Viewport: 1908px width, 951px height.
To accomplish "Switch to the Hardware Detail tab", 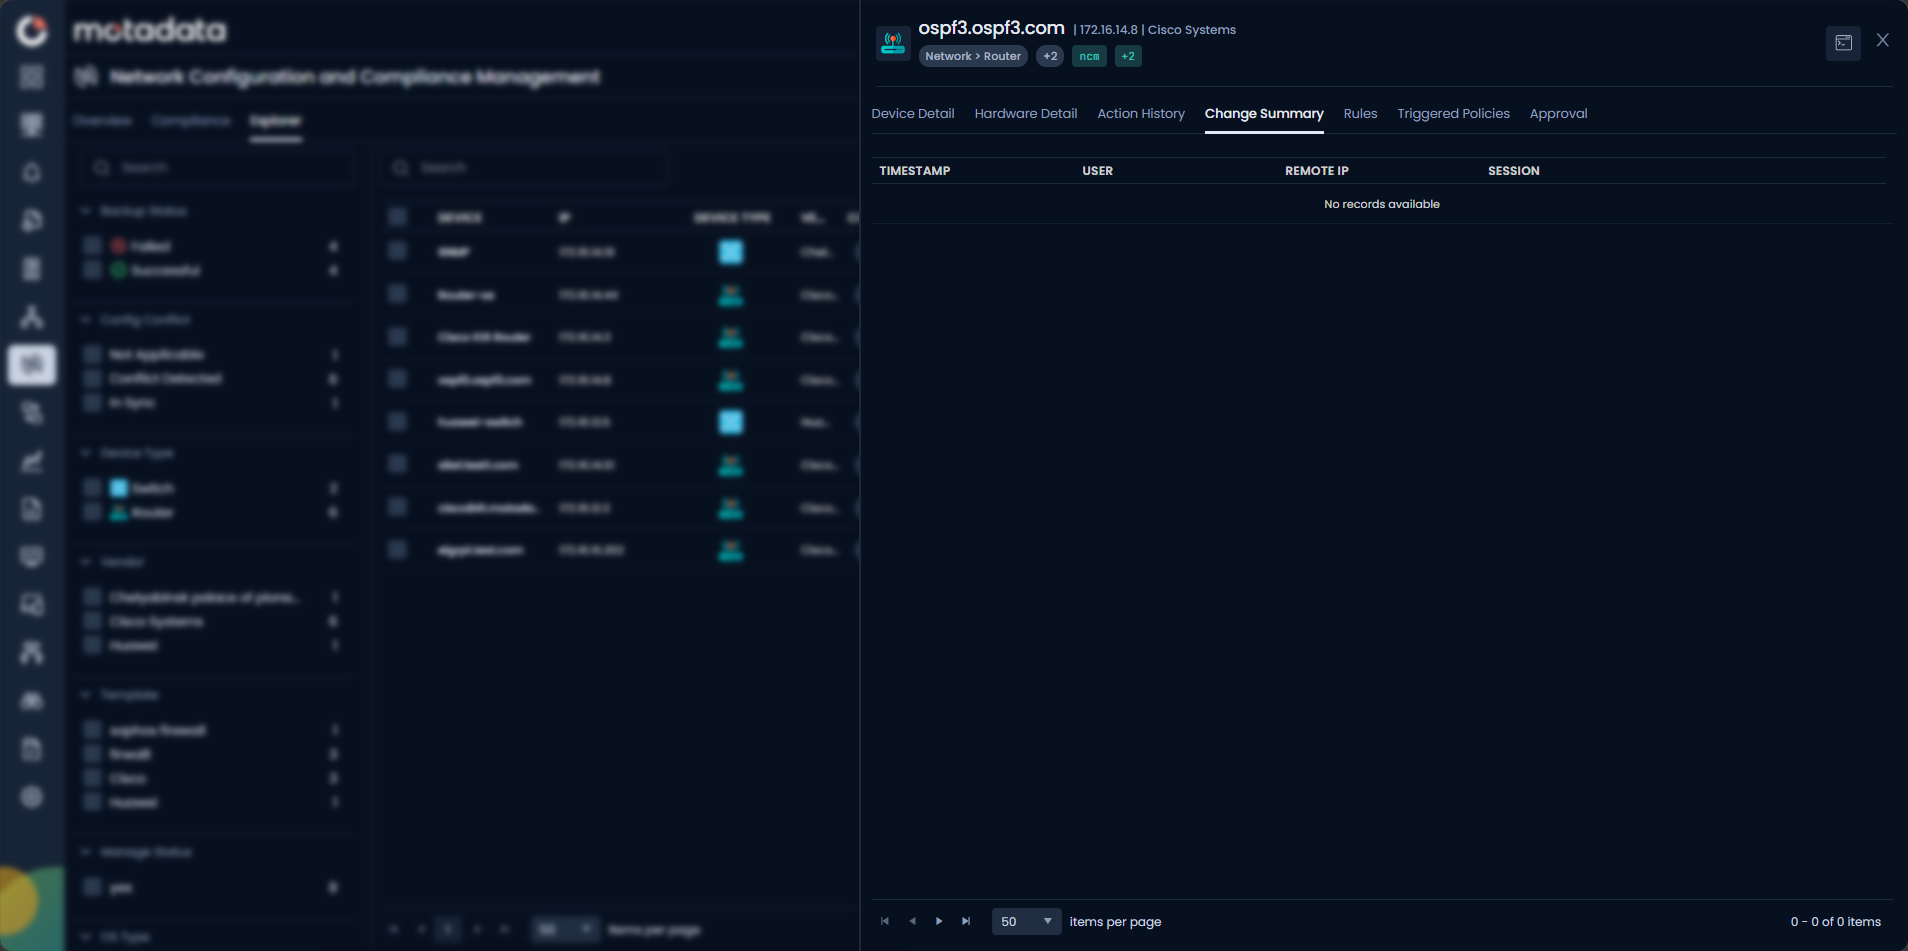I will click(x=1026, y=114).
